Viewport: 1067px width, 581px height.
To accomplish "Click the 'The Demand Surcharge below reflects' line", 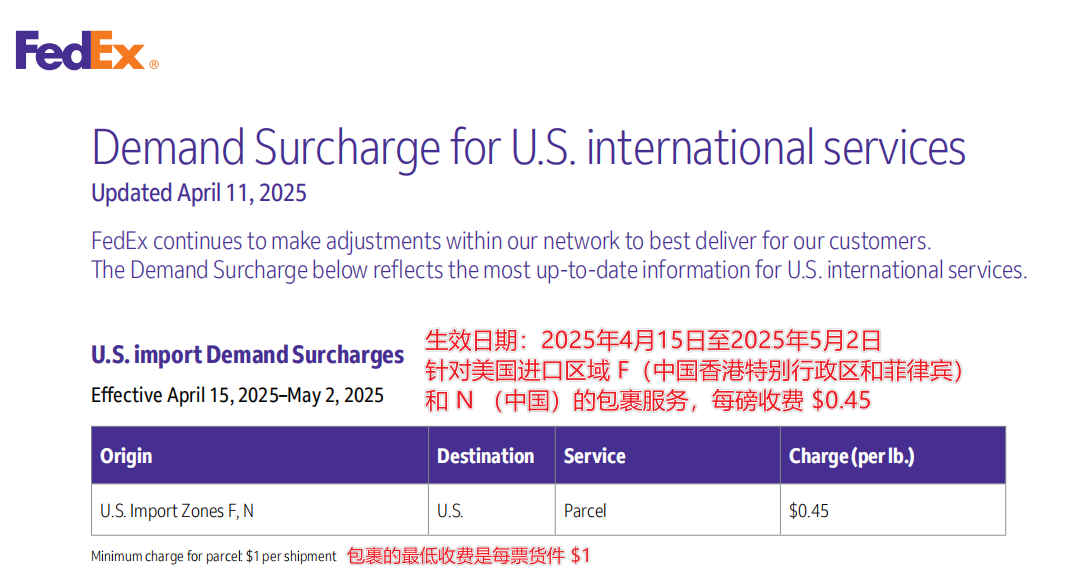I will 558,270.
